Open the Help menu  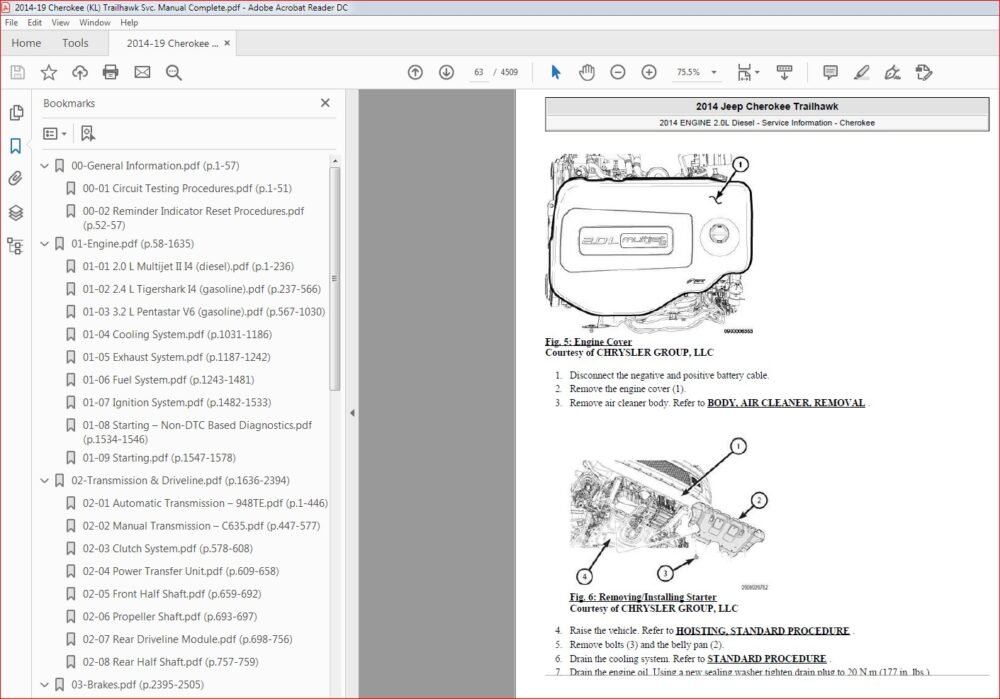pos(129,22)
